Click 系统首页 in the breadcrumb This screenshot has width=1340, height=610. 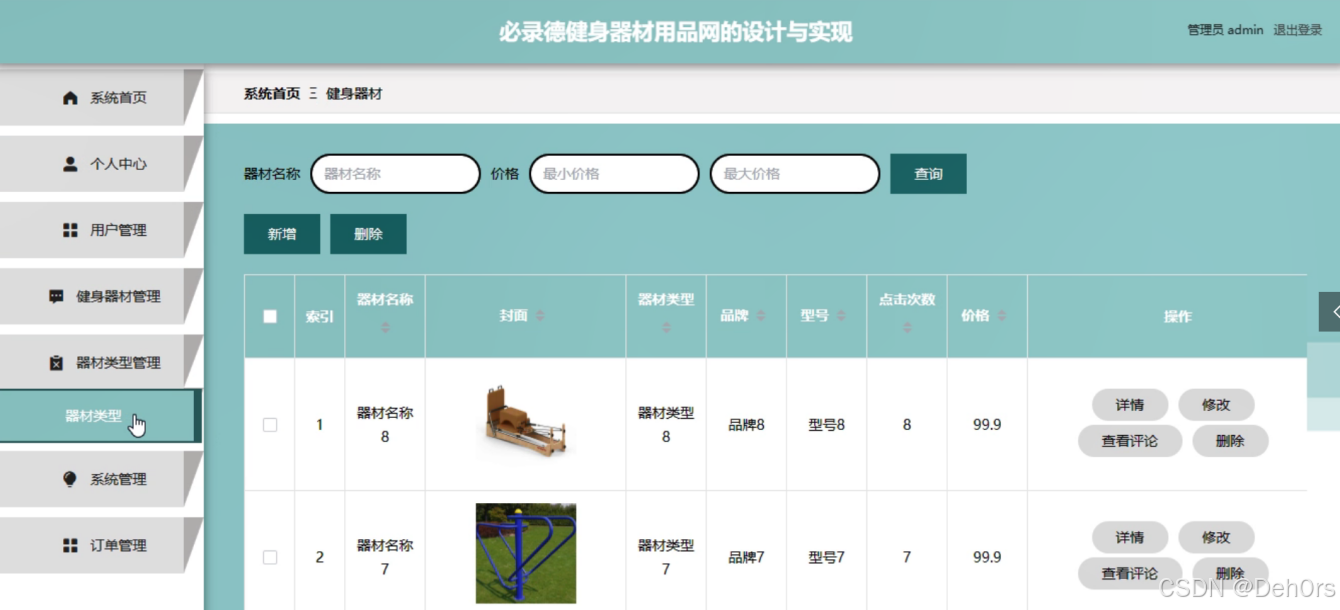pyautogui.click(x=272, y=94)
